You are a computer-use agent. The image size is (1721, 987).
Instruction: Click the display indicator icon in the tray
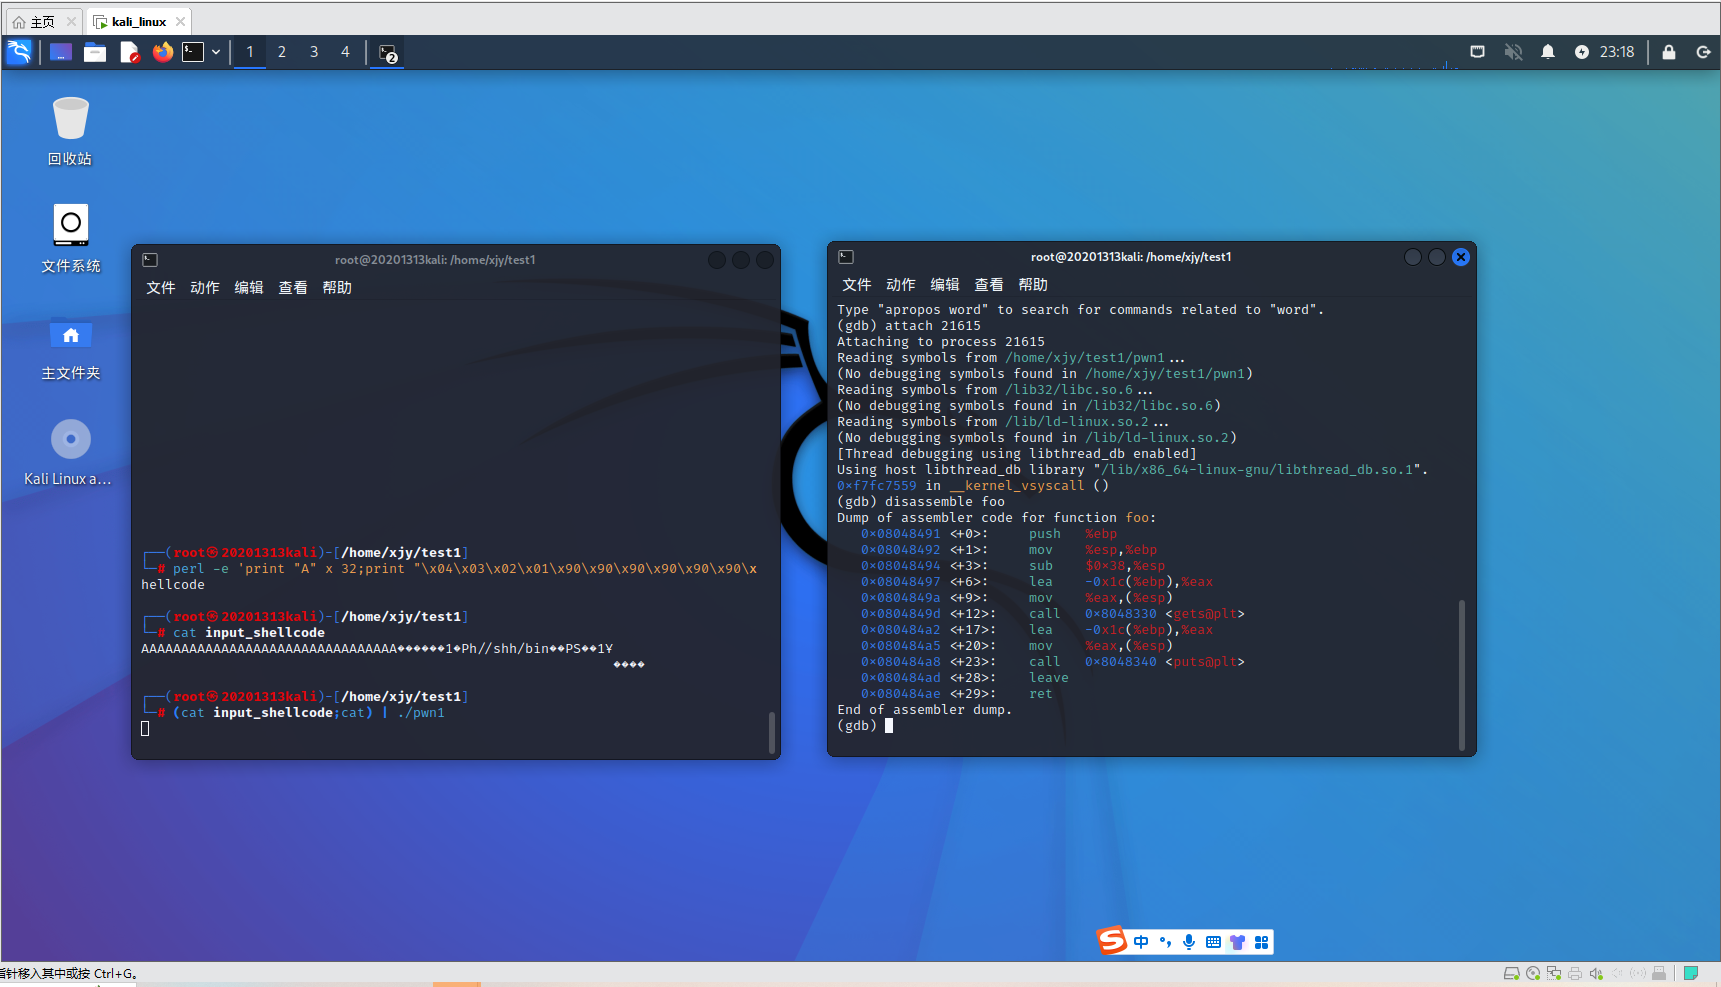(x=1477, y=52)
